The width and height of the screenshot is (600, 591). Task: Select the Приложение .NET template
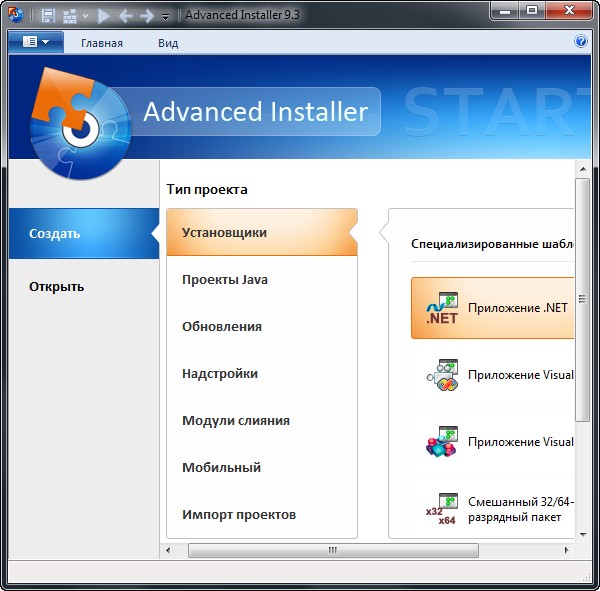(x=493, y=308)
